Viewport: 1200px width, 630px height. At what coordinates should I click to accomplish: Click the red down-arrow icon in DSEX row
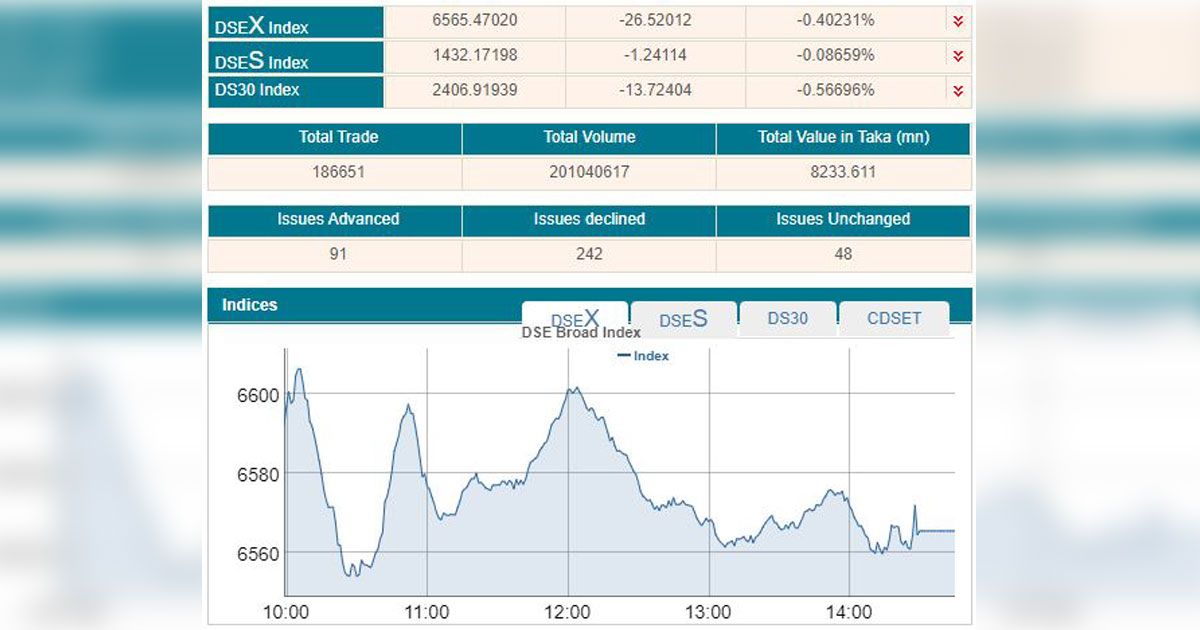pyautogui.click(x=958, y=21)
